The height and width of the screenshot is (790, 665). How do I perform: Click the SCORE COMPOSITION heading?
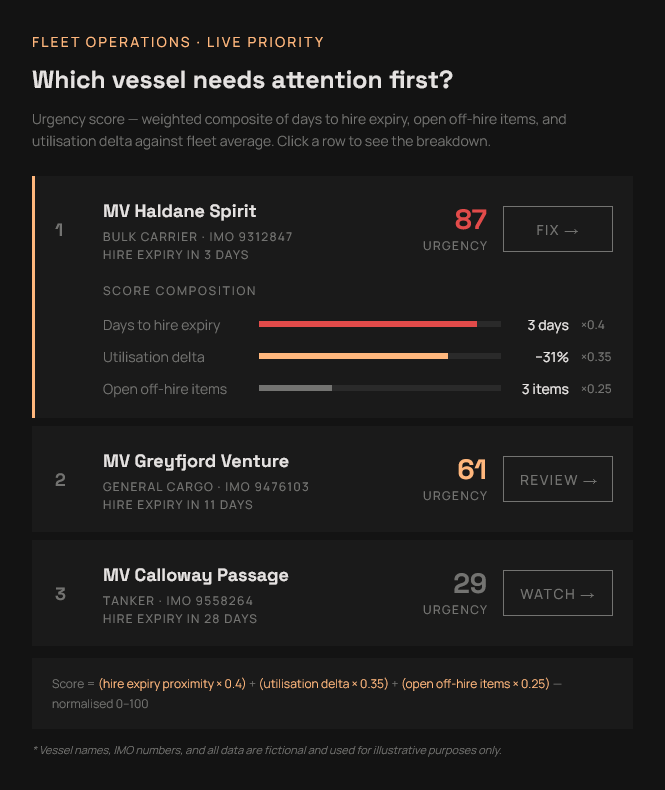click(x=179, y=291)
